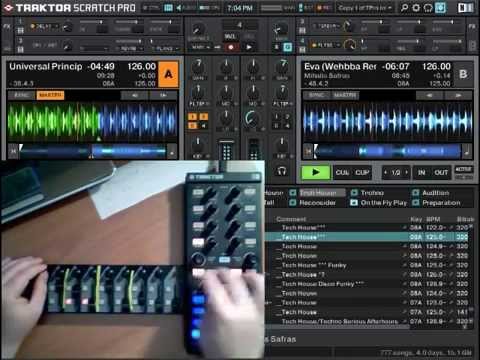Click the CUE button on Deck B

(x=342, y=172)
